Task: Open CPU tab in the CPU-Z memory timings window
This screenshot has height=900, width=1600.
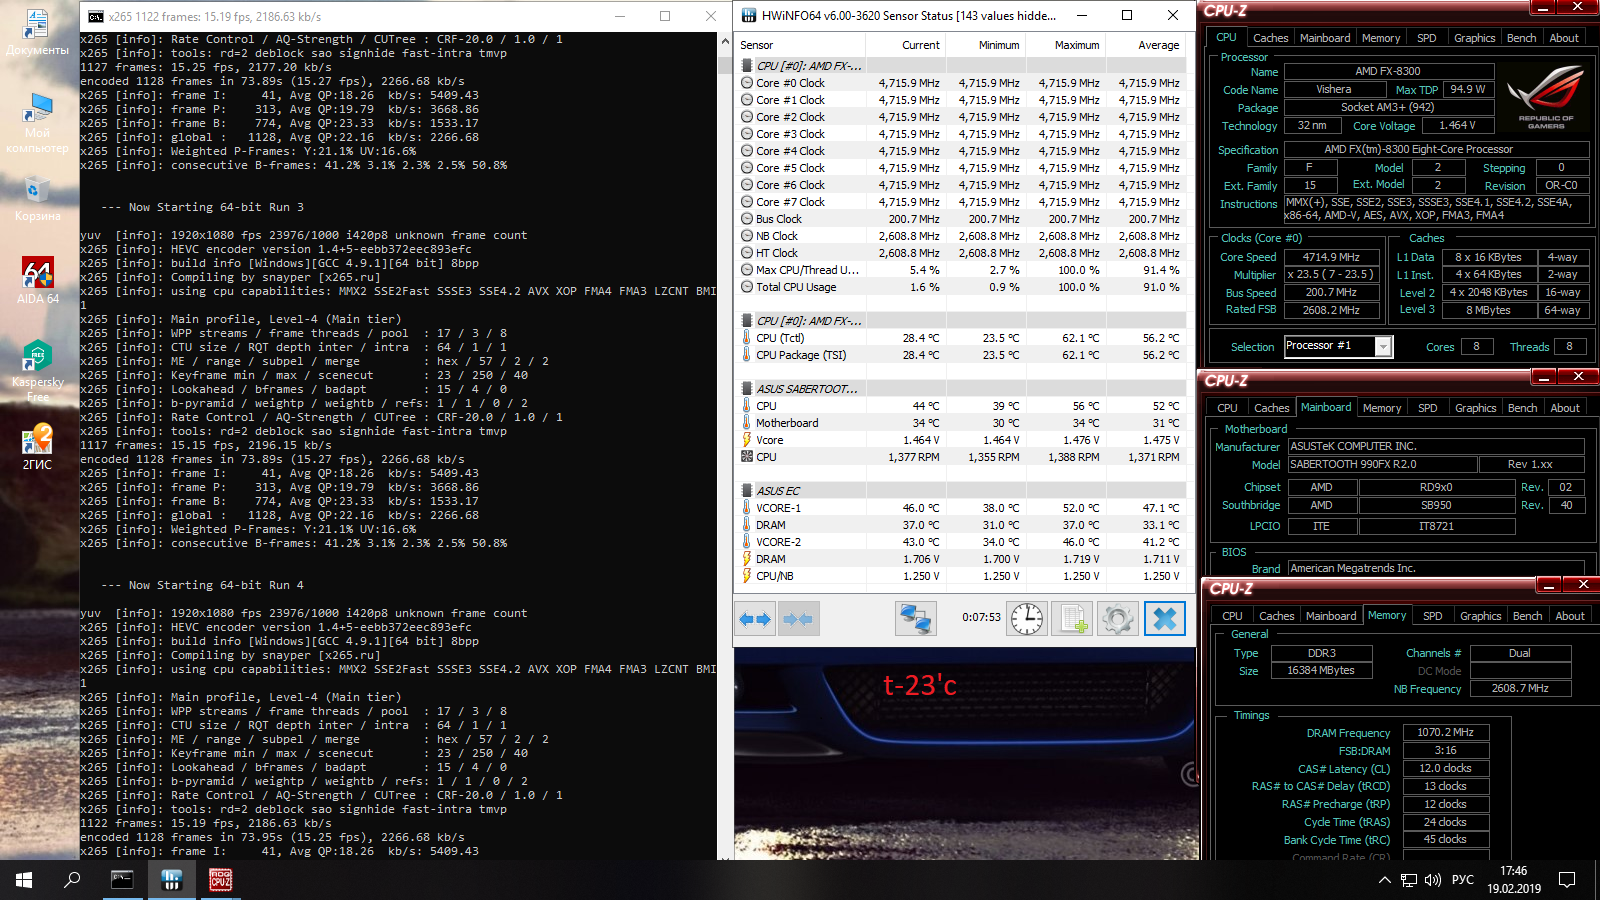Action: 1233,616
